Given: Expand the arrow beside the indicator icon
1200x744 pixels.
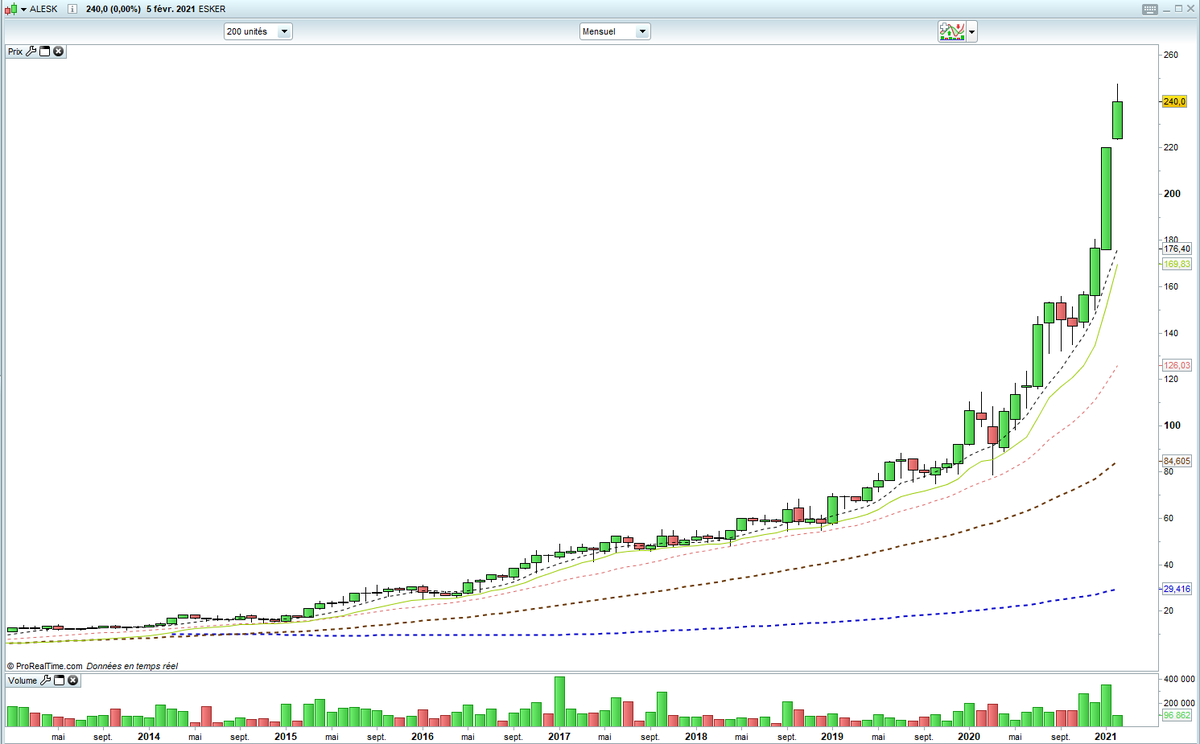Looking at the screenshot, I should pyautogui.click(x=972, y=32).
